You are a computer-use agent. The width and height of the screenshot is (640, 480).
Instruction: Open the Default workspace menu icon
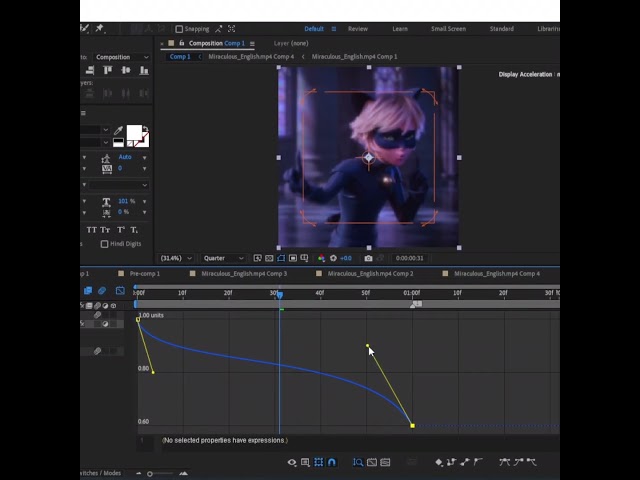coord(334,29)
